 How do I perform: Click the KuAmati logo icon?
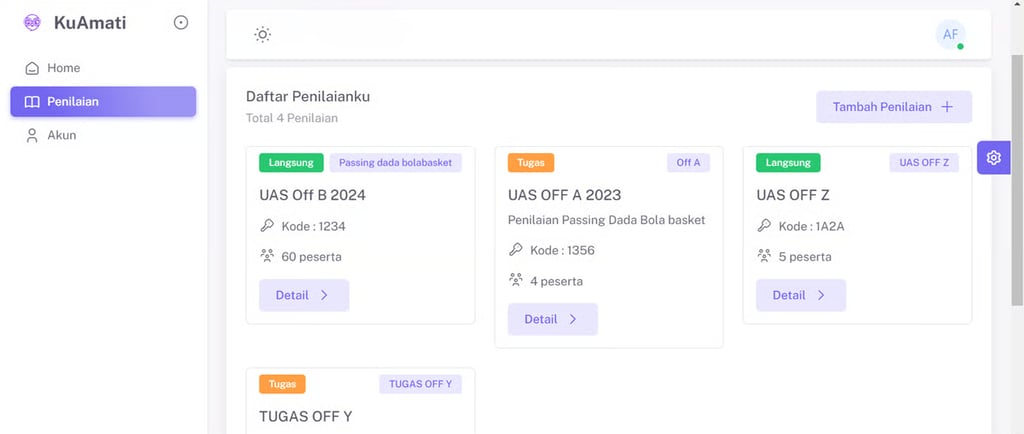[32, 22]
